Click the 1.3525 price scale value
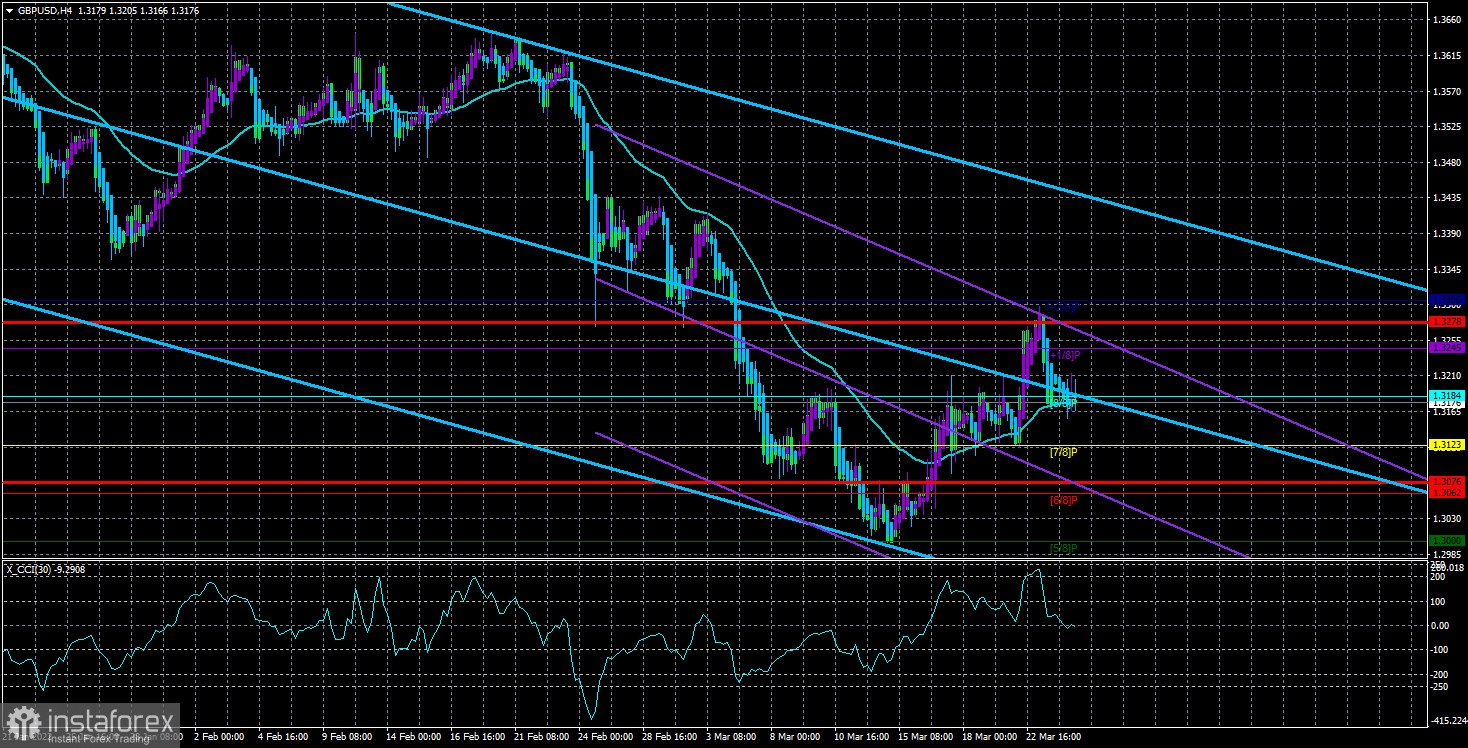Screen dimensions: 1468x748 (x=1448, y=127)
